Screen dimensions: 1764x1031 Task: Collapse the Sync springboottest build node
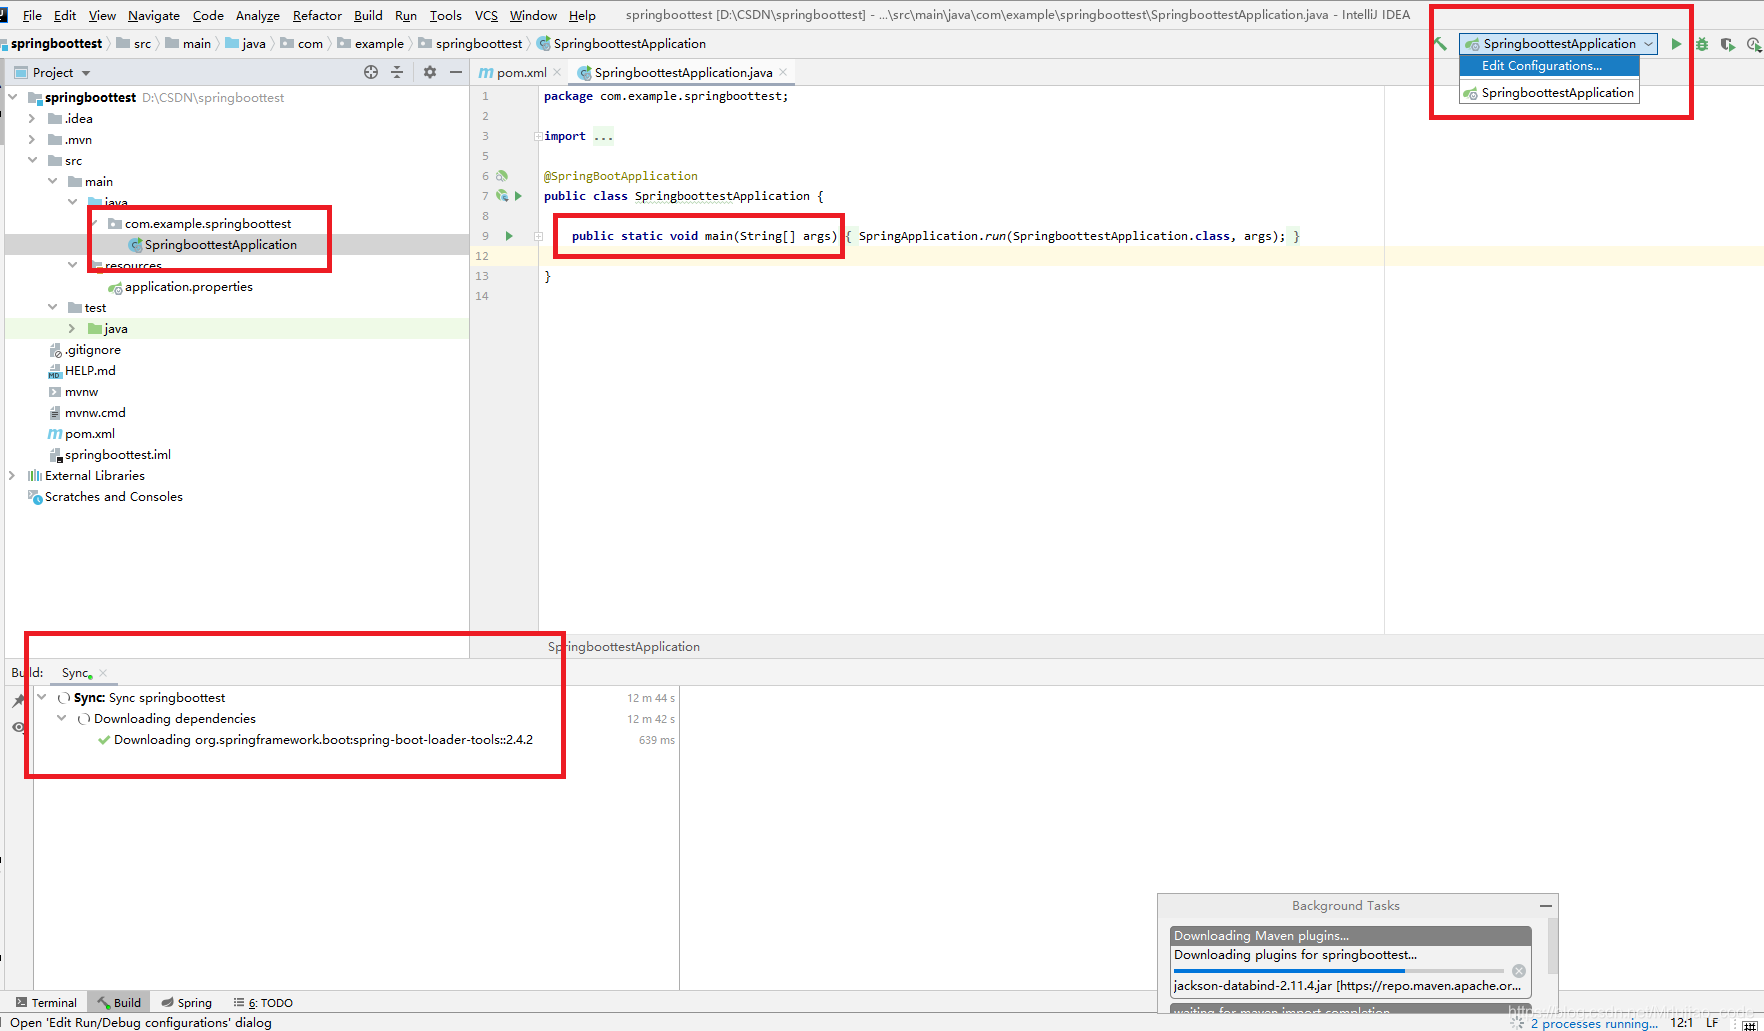[42, 697]
